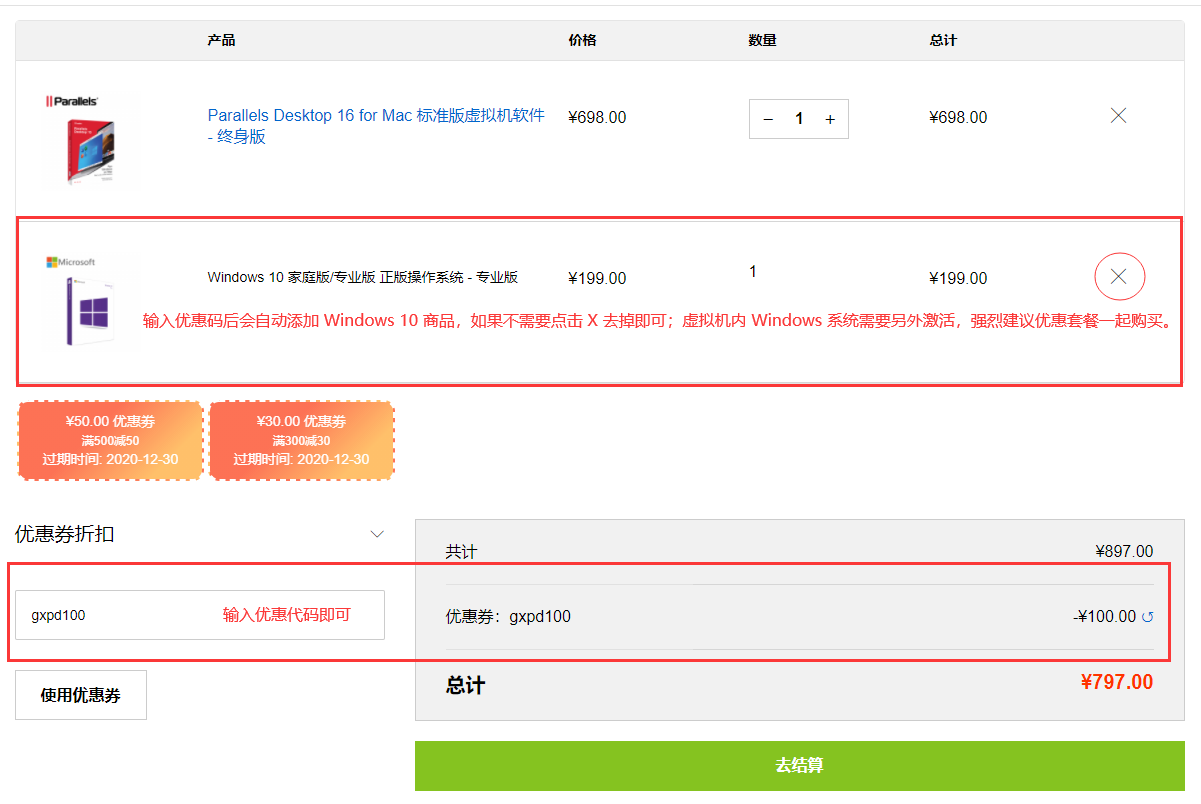Click the 总计 column header
The image size is (1201, 804).
point(942,41)
